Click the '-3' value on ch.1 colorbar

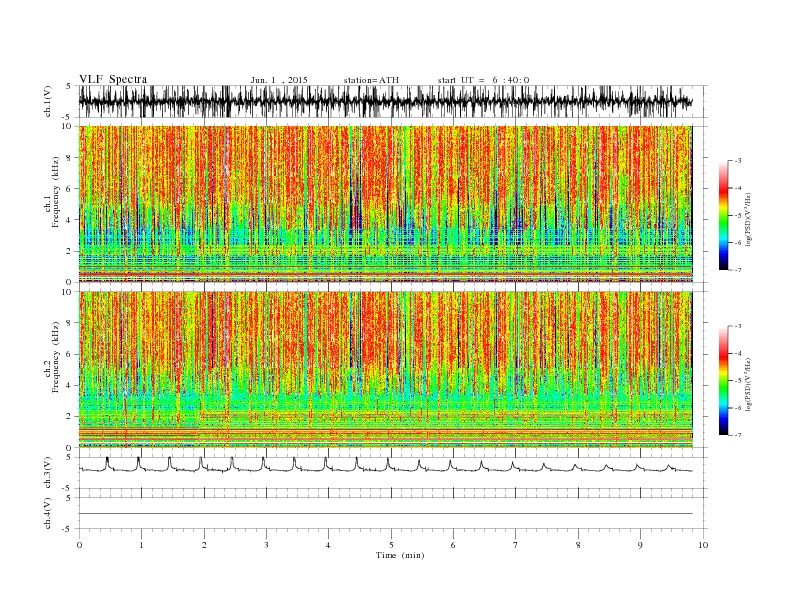[738, 161]
